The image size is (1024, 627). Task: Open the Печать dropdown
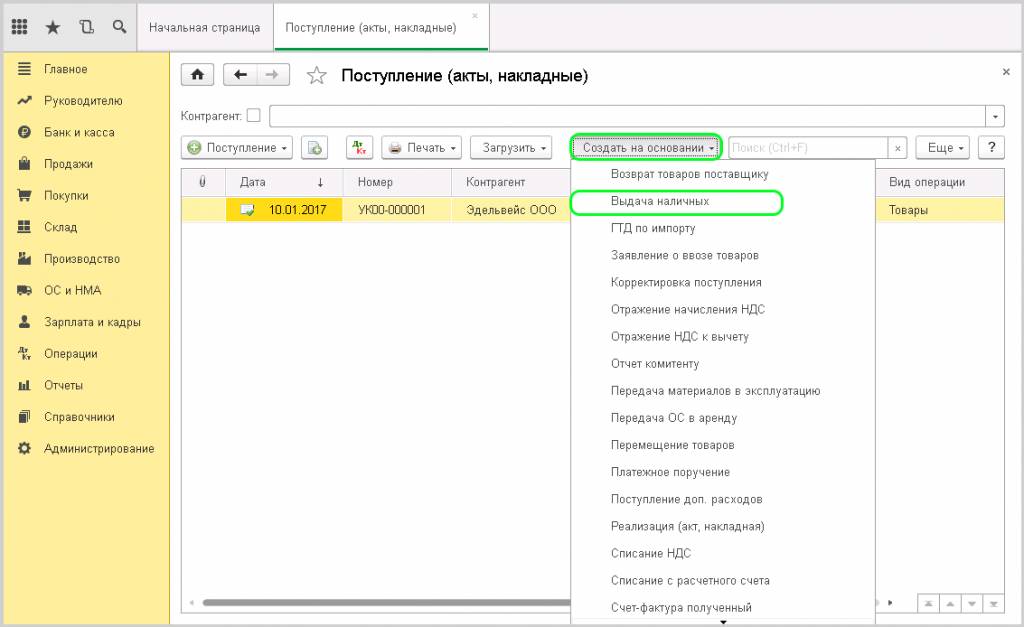(421, 148)
